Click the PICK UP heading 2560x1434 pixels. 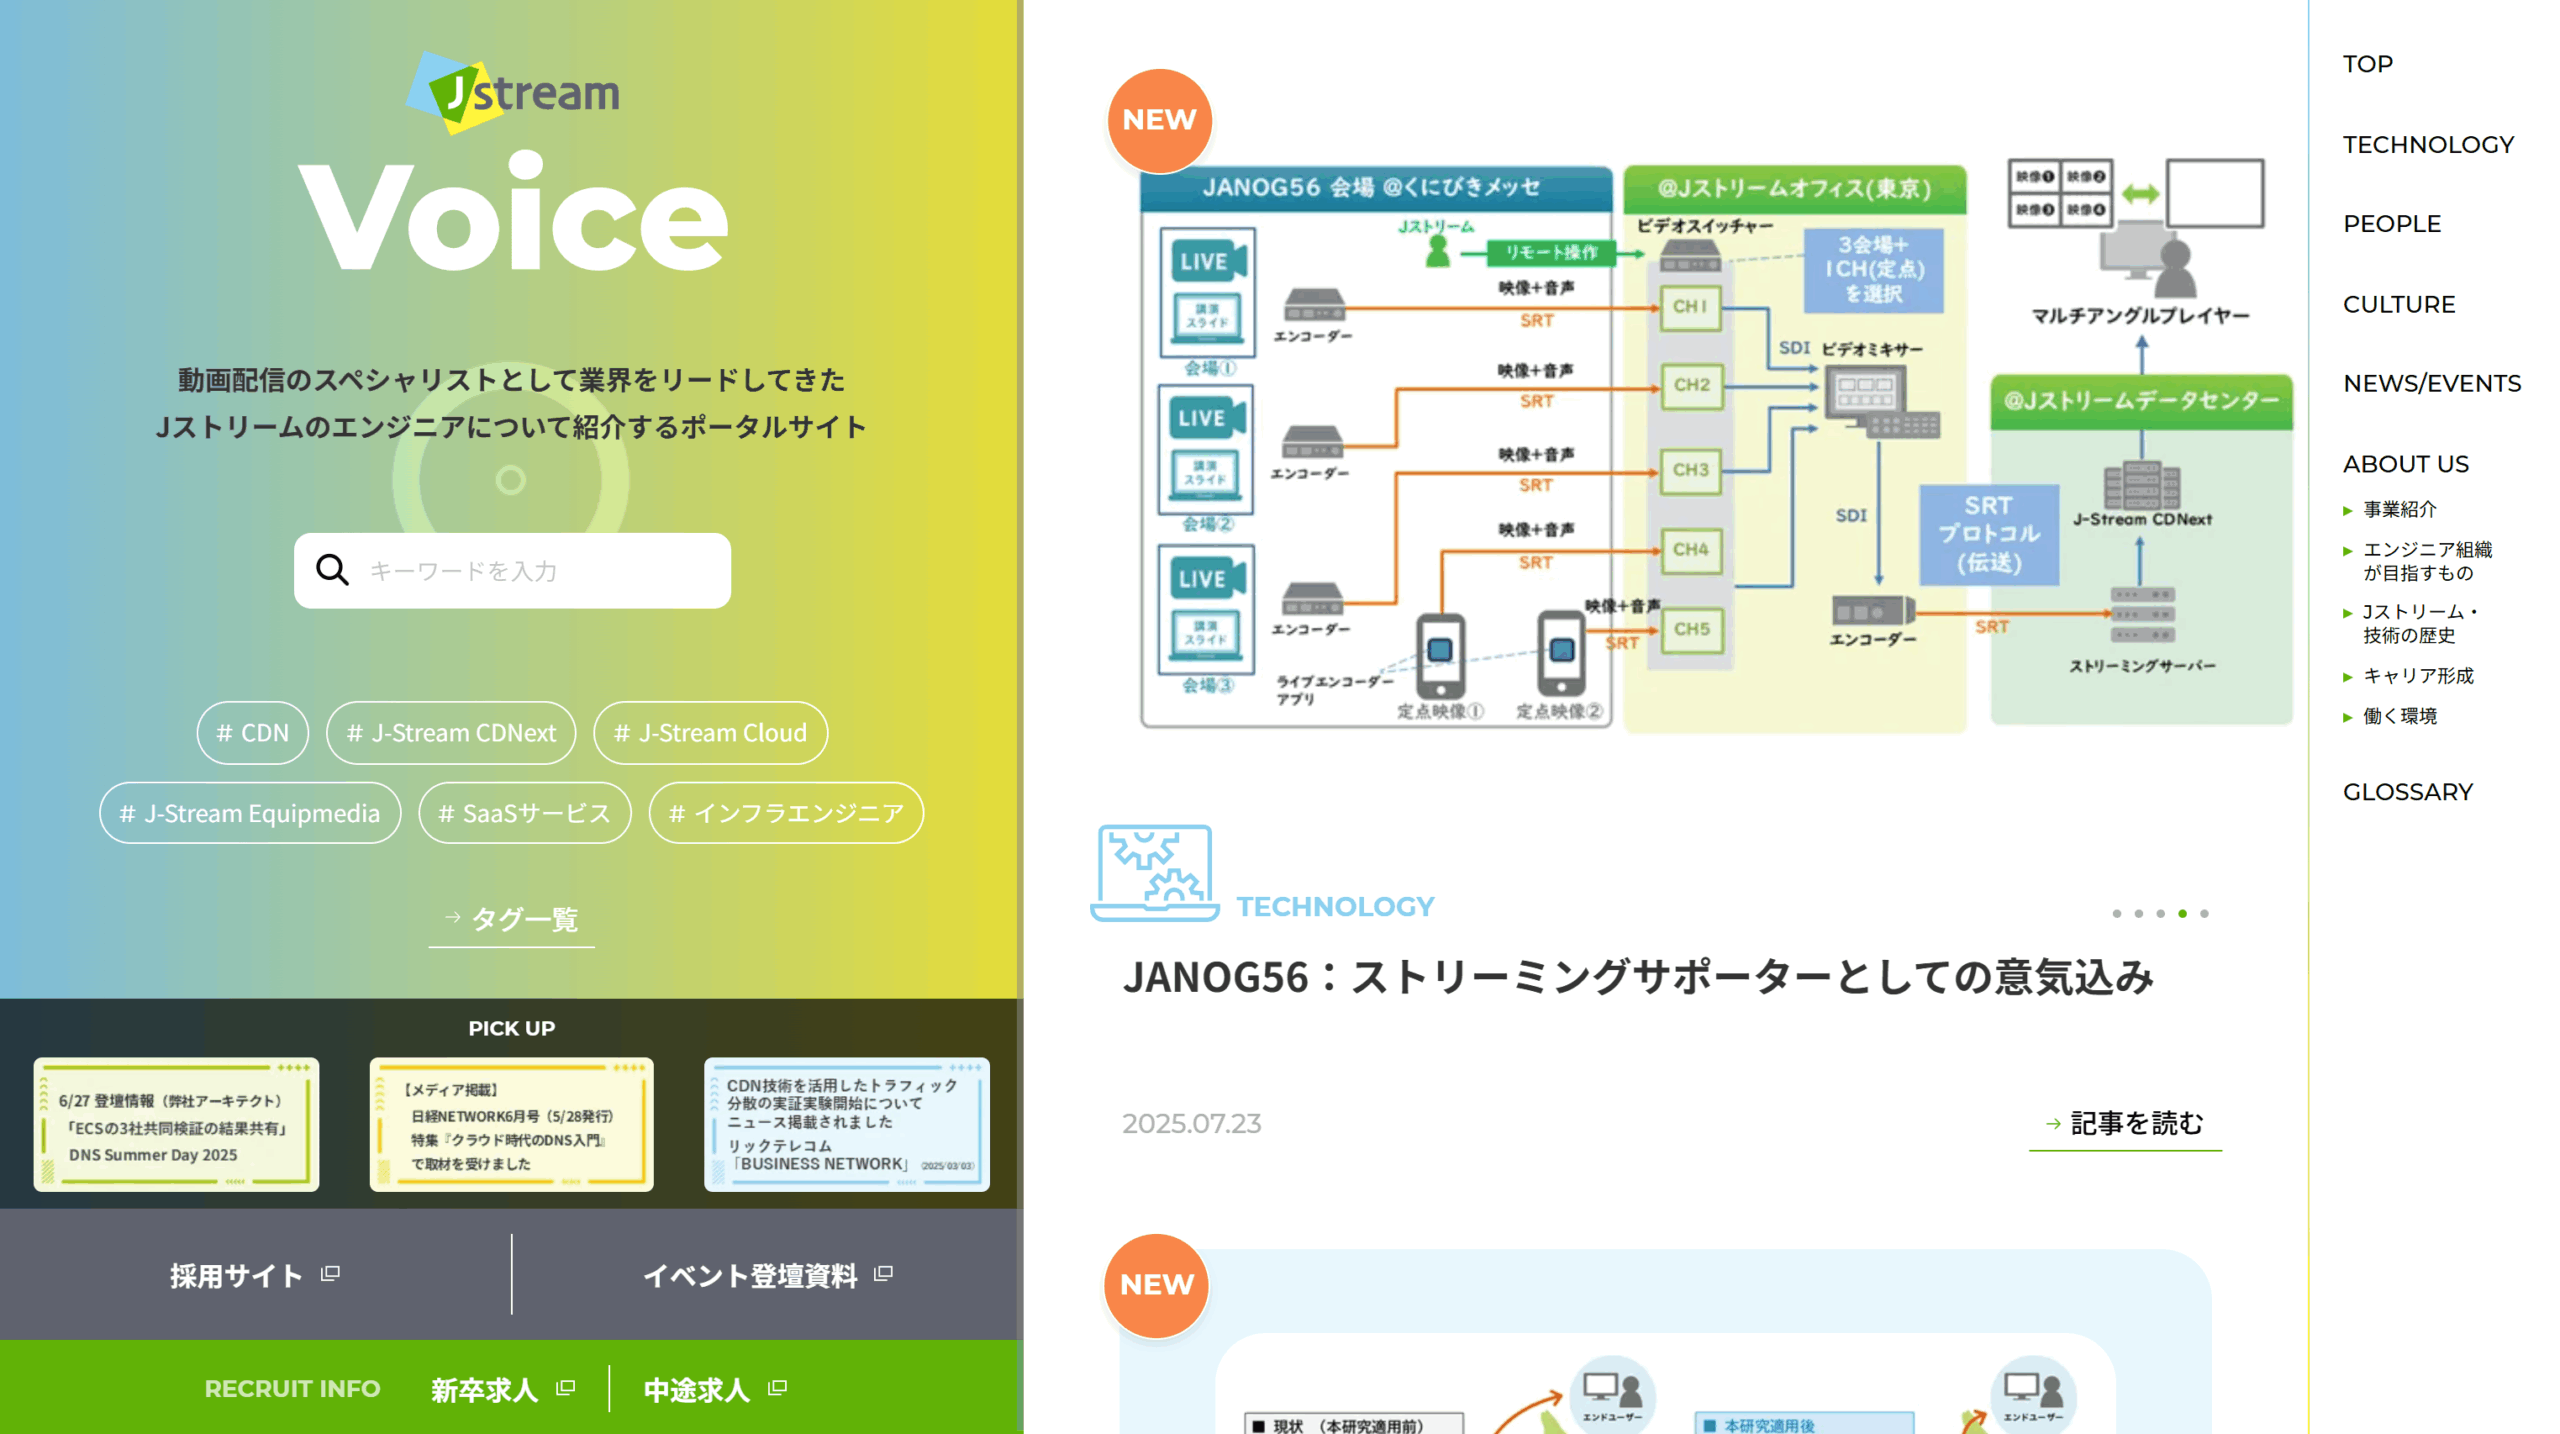(x=512, y=1028)
